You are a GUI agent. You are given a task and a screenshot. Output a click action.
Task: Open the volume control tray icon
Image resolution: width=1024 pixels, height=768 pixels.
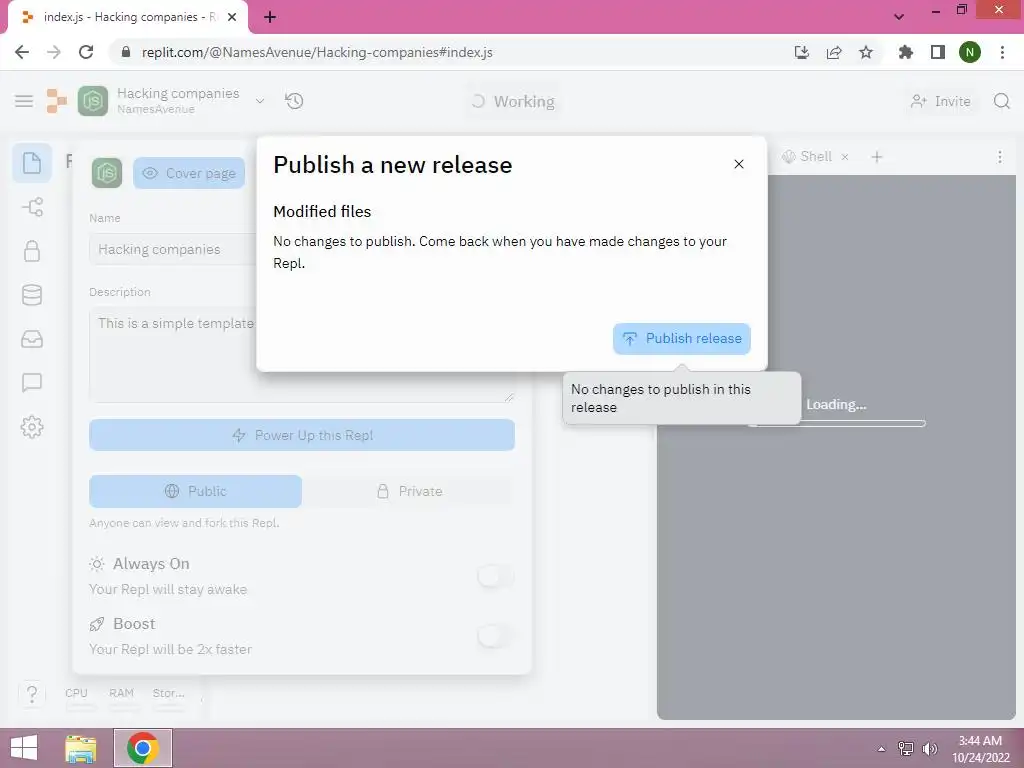point(929,749)
